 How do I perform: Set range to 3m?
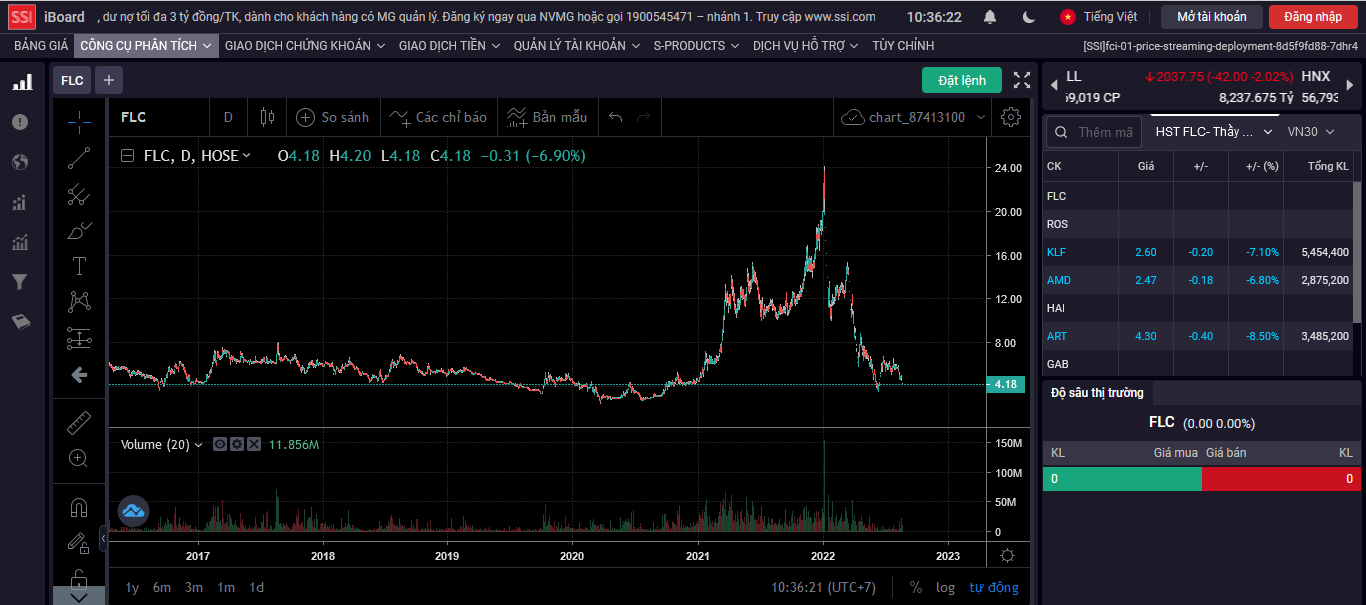click(x=194, y=588)
